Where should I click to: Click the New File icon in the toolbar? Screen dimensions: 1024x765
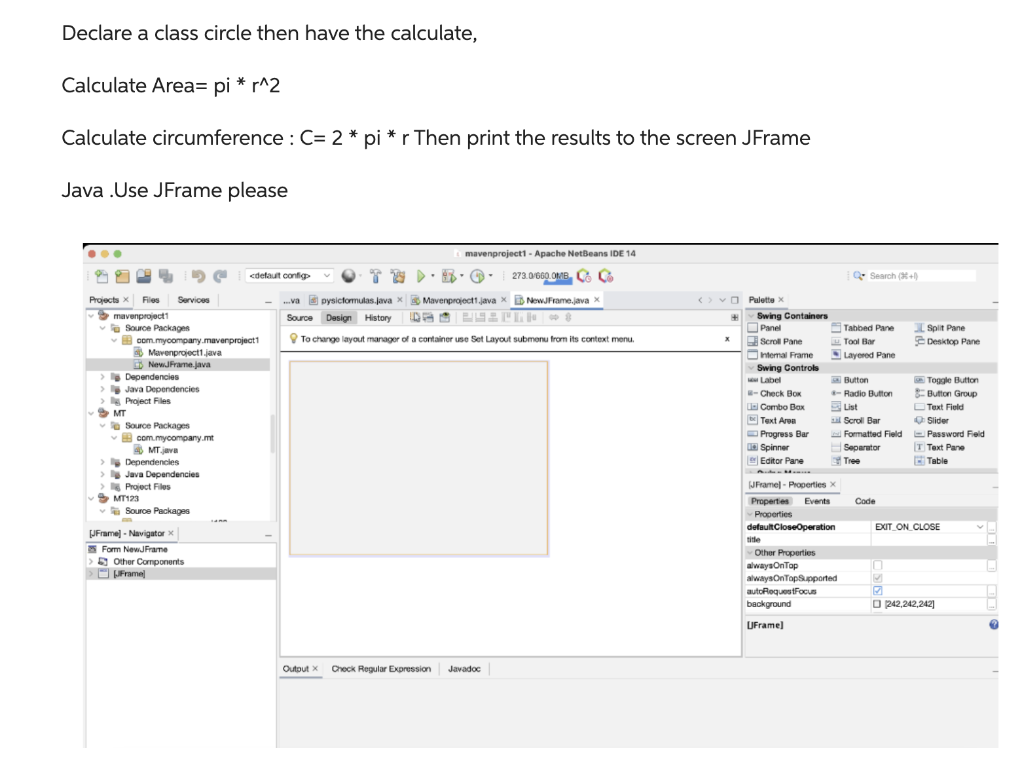[100, 277]
